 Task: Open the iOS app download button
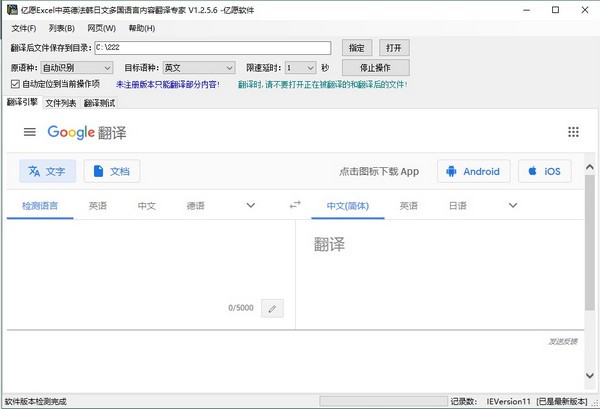click(545, 171)
